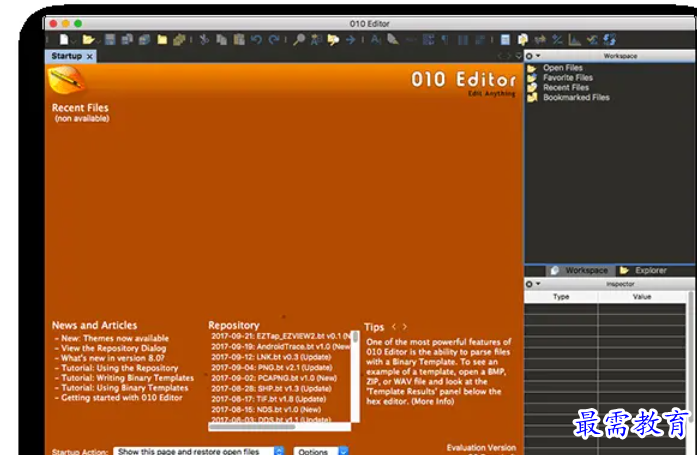The width and height of the screenshot is (697, 455).
Task: Switch to the Explorer tab
Action: (x=644, y=270)
